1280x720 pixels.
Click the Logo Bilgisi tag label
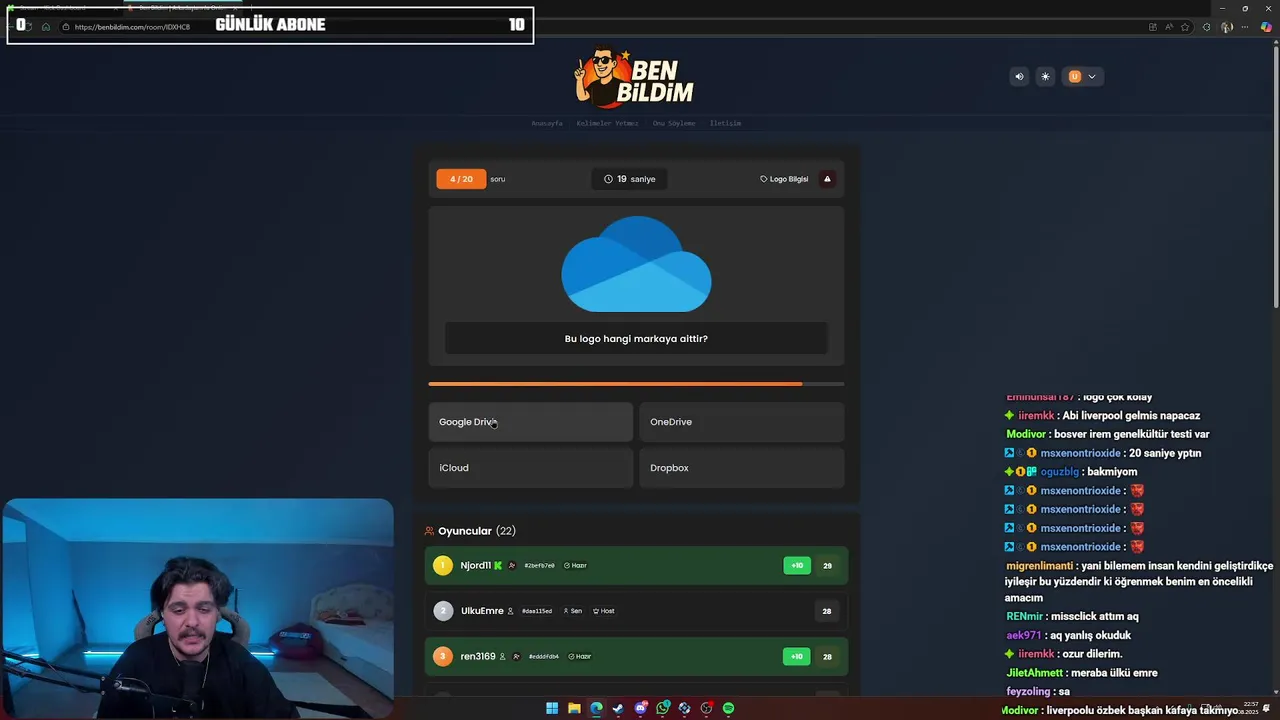pyautogui.click(x=784, y=179)
